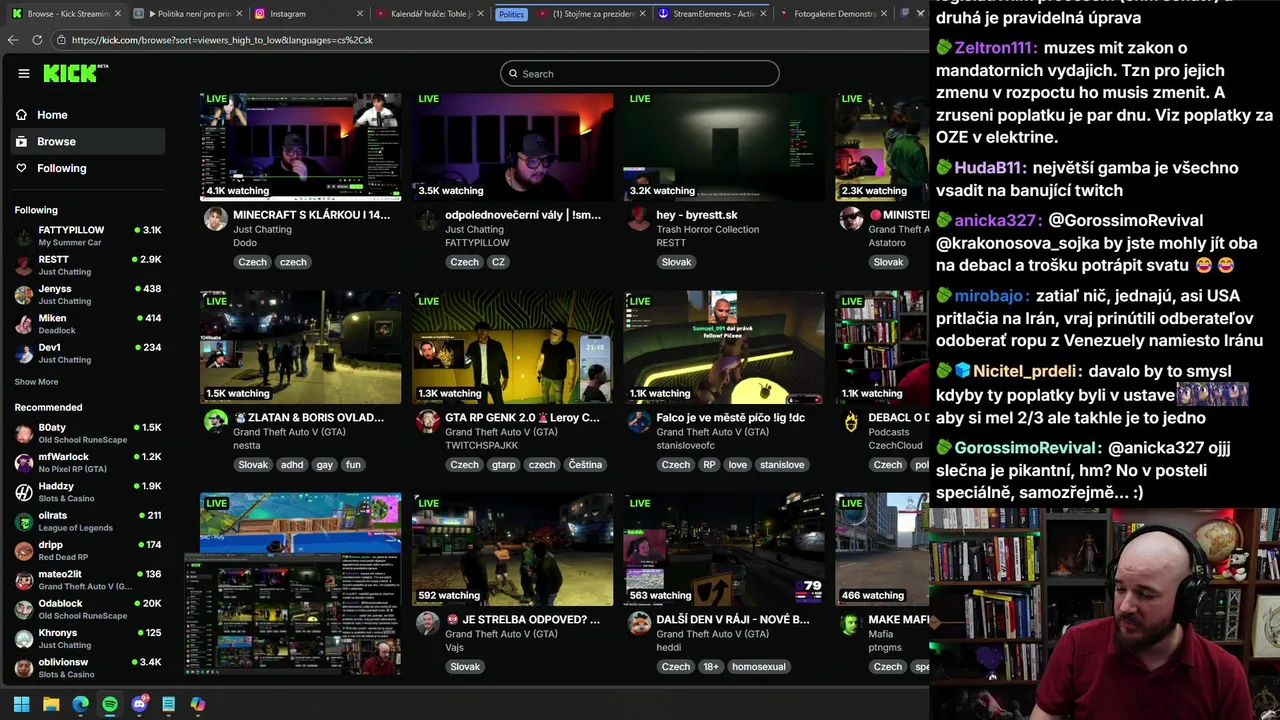Viewport: 1280px width, 720px height.
Task: Switch to Kalendář hráče tab
Action: pyautogui.click(x=428, y=14)
